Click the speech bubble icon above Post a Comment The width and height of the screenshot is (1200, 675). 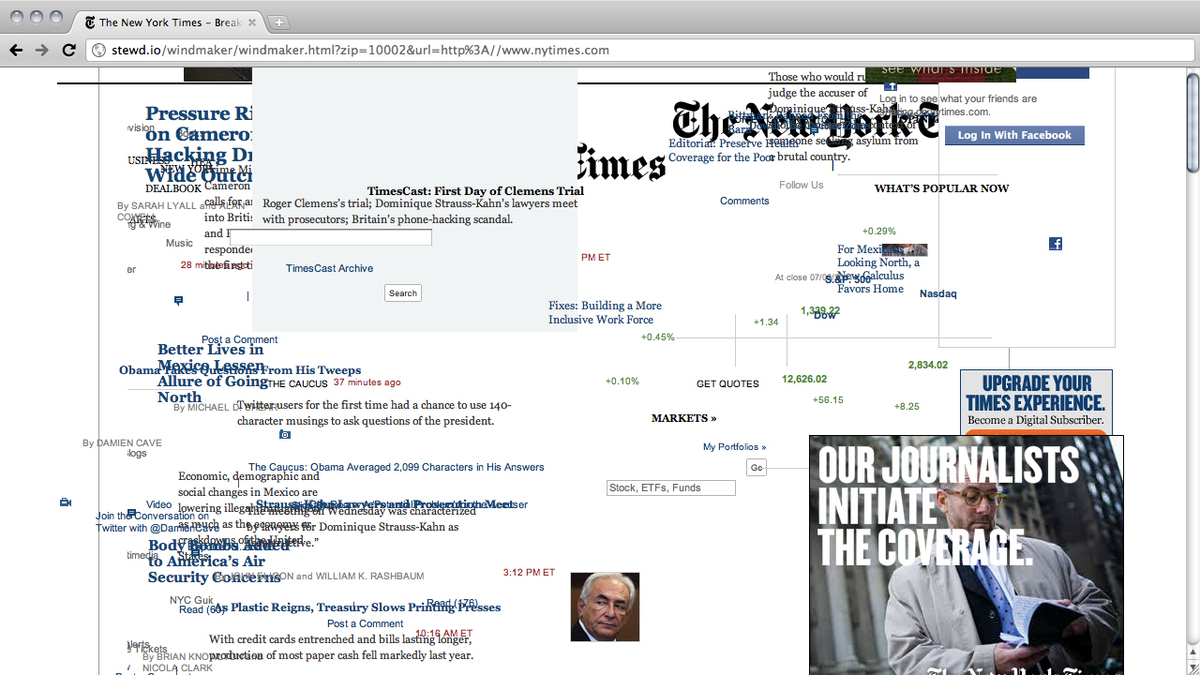(179, 300)
